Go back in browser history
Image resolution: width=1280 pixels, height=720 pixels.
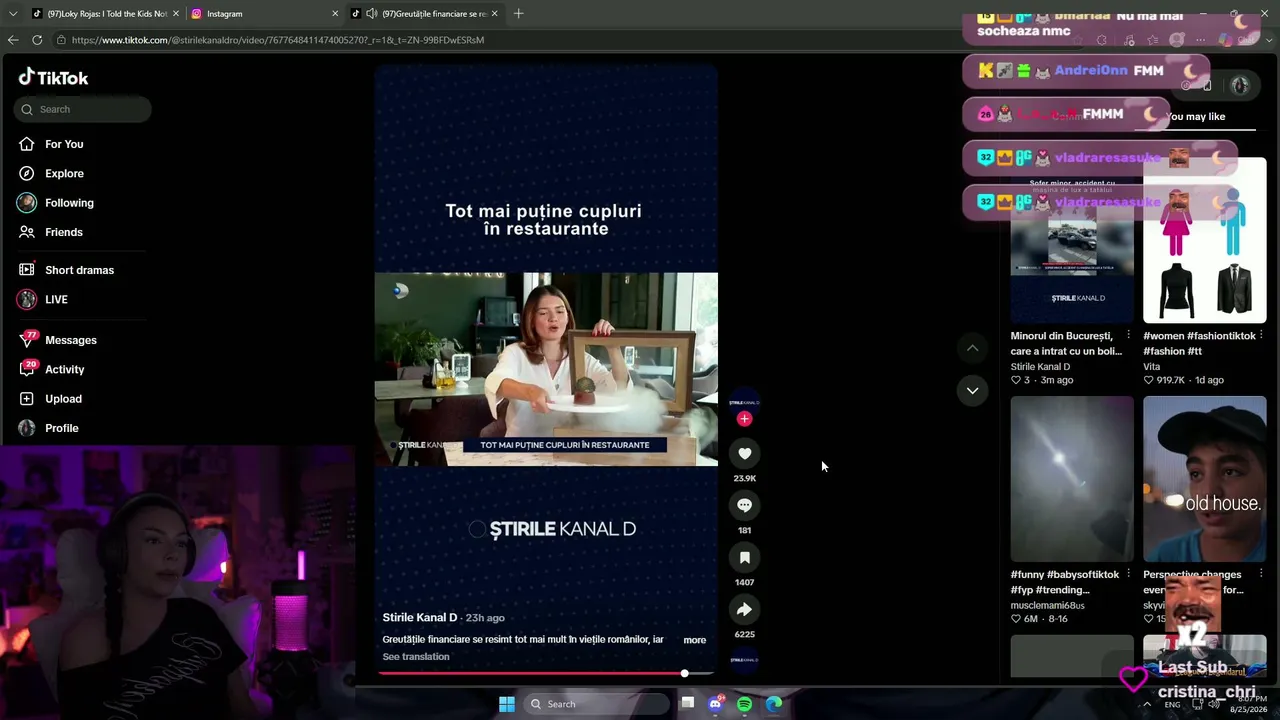coord(13,40)
